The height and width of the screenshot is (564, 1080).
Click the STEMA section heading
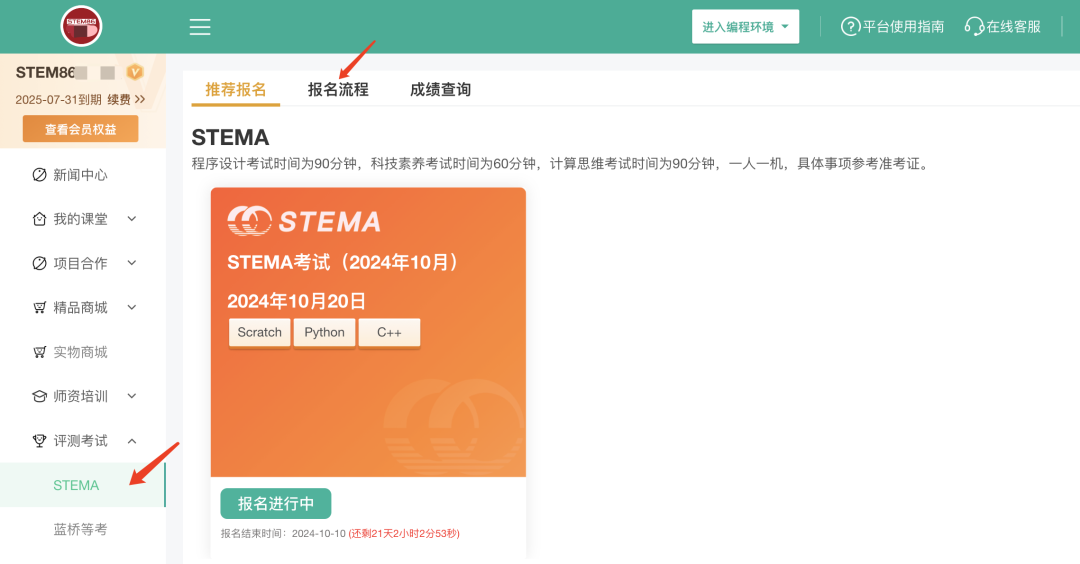point(230,138)
